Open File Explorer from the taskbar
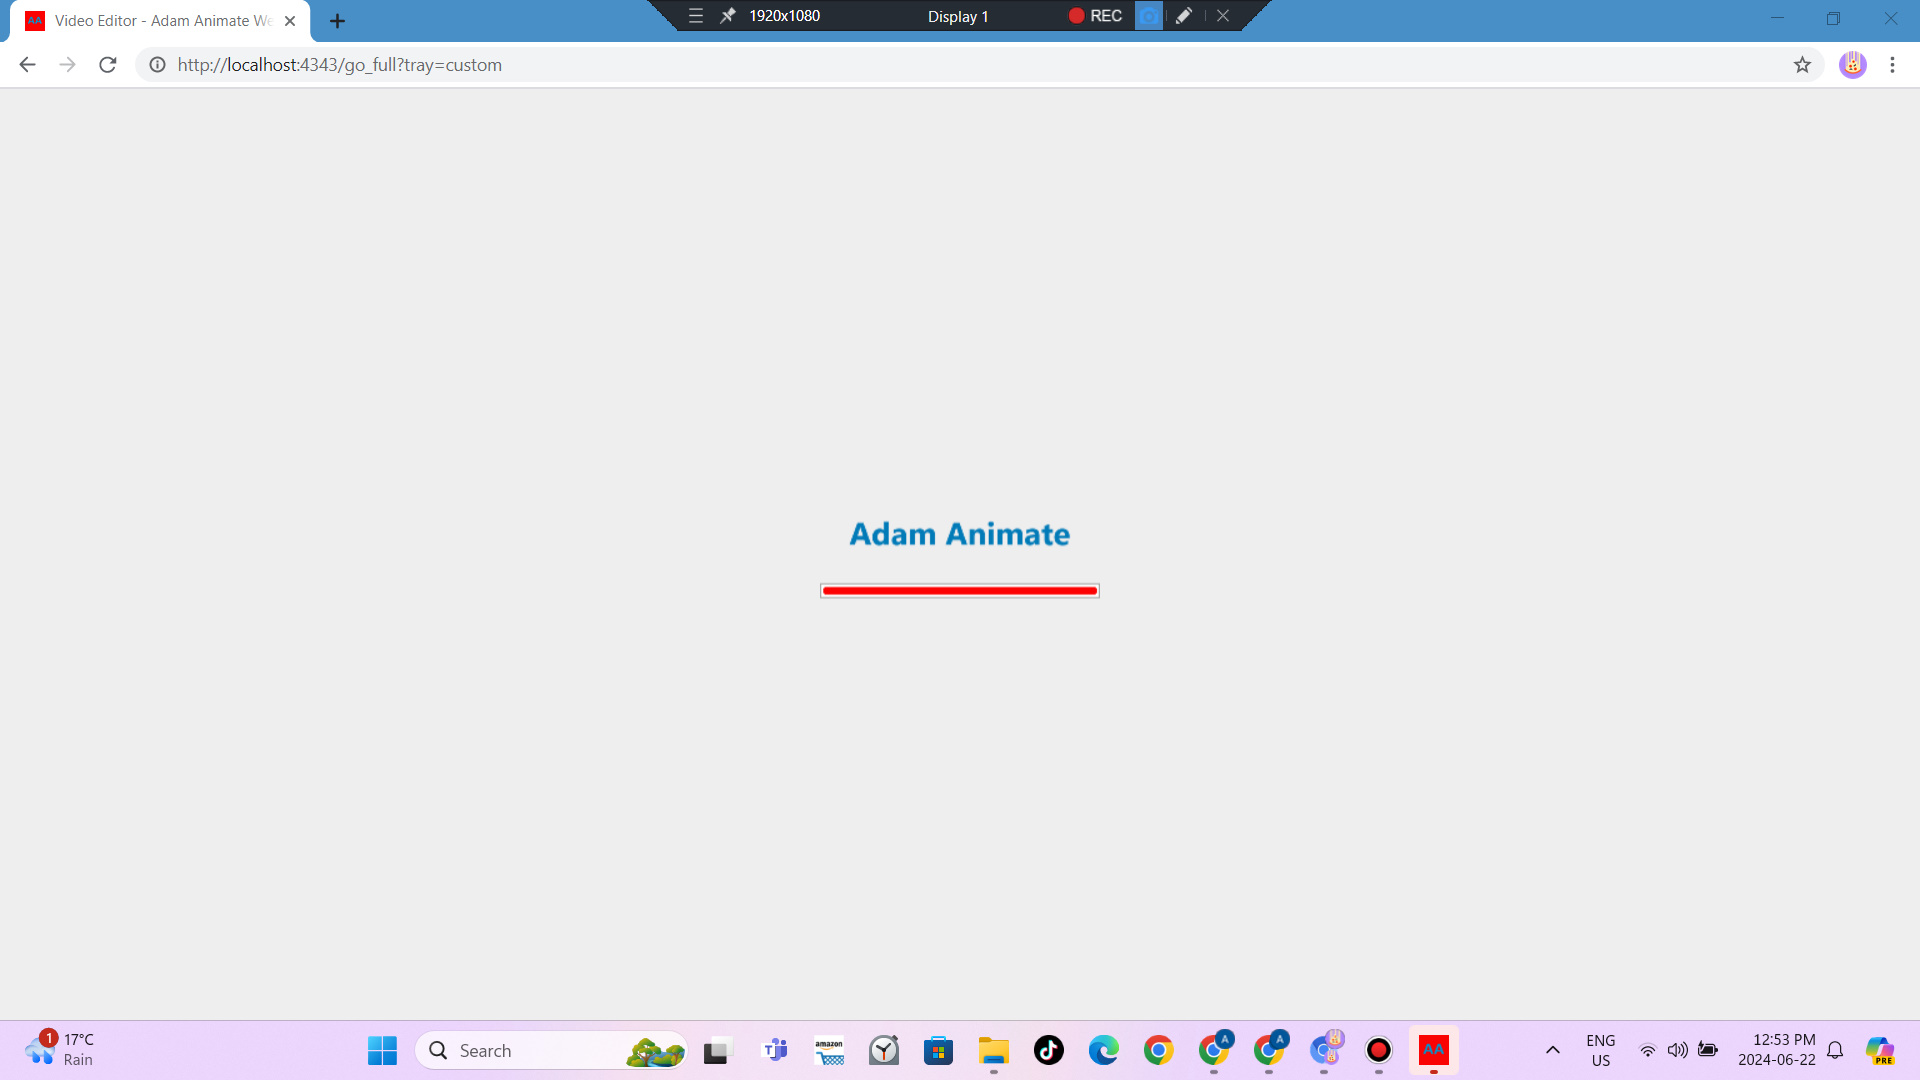1920x1080 pixels. (x=993, y=1051)
